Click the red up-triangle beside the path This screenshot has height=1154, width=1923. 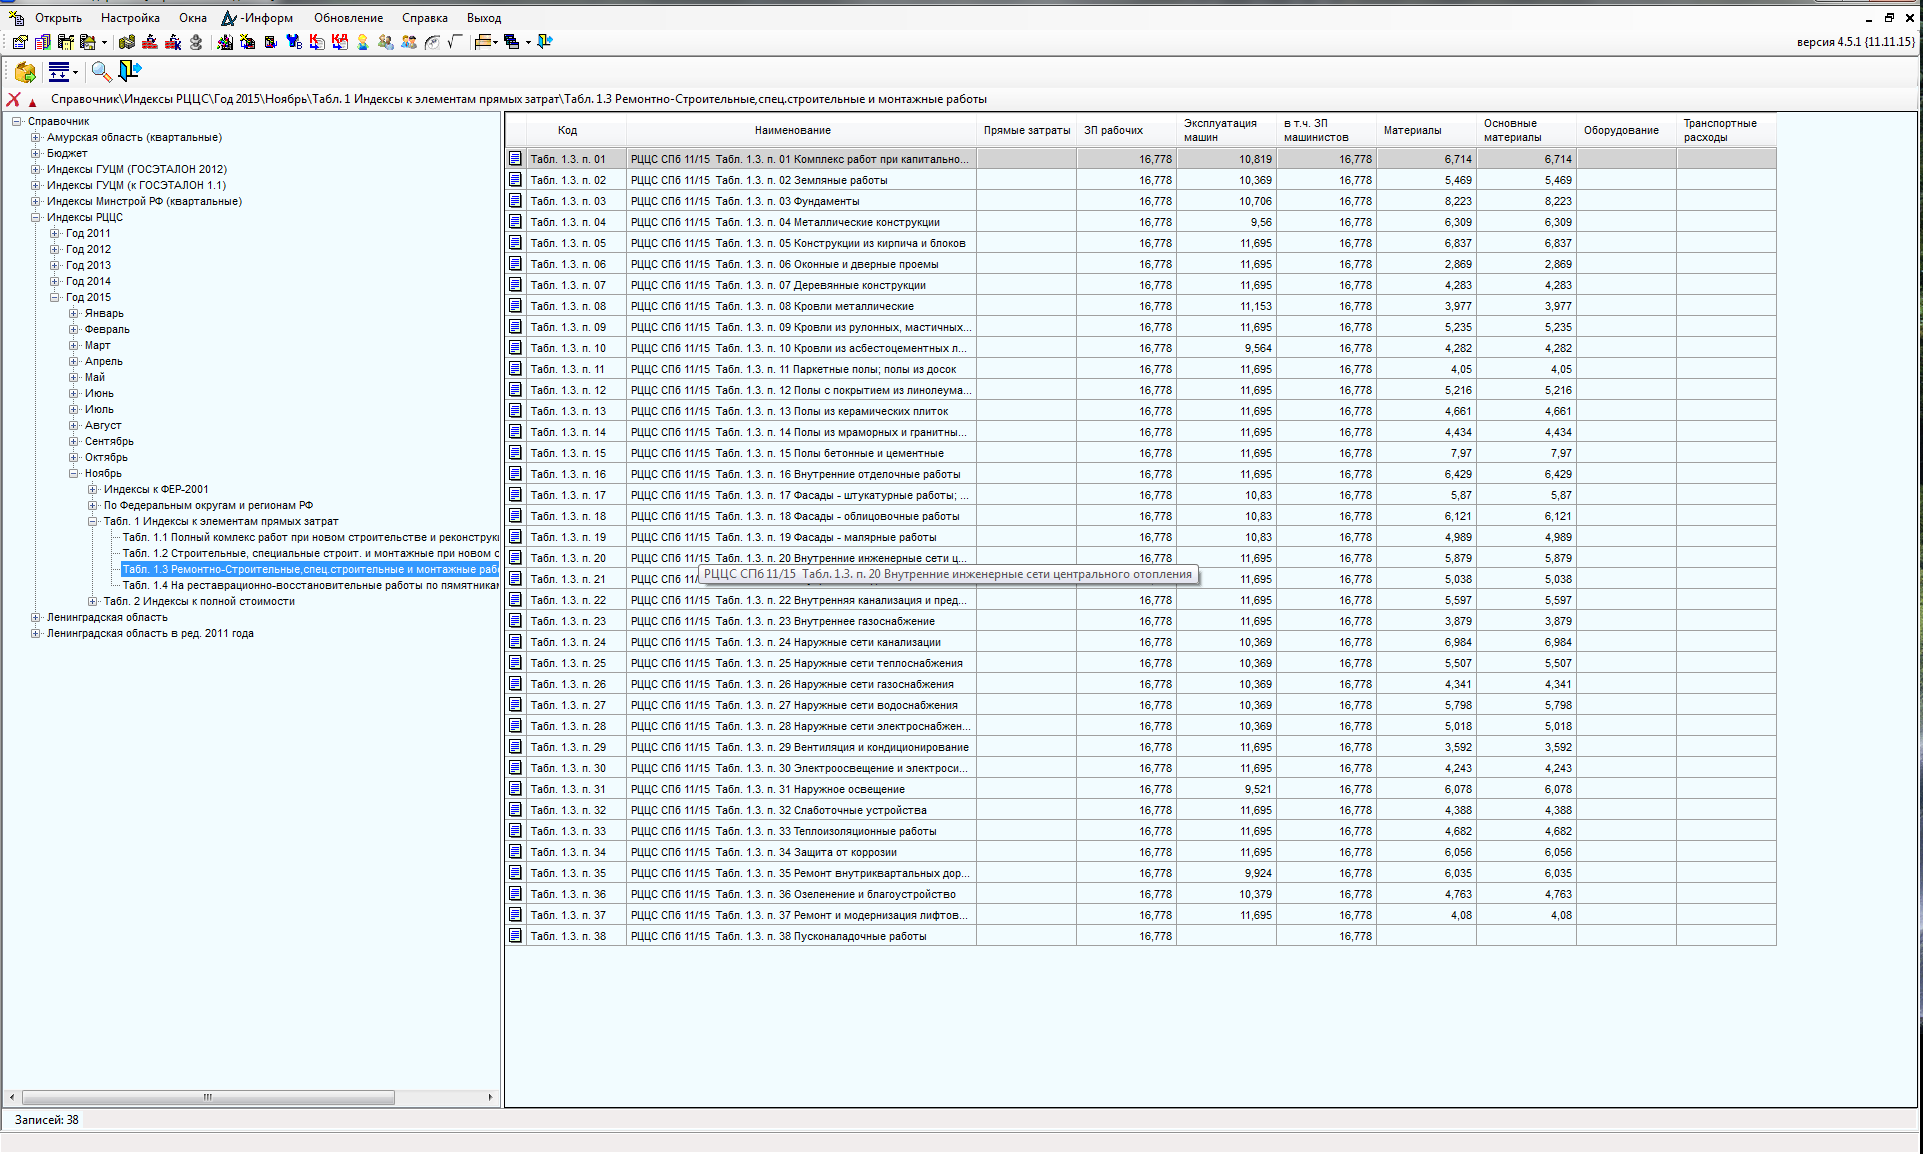[32, 102]
